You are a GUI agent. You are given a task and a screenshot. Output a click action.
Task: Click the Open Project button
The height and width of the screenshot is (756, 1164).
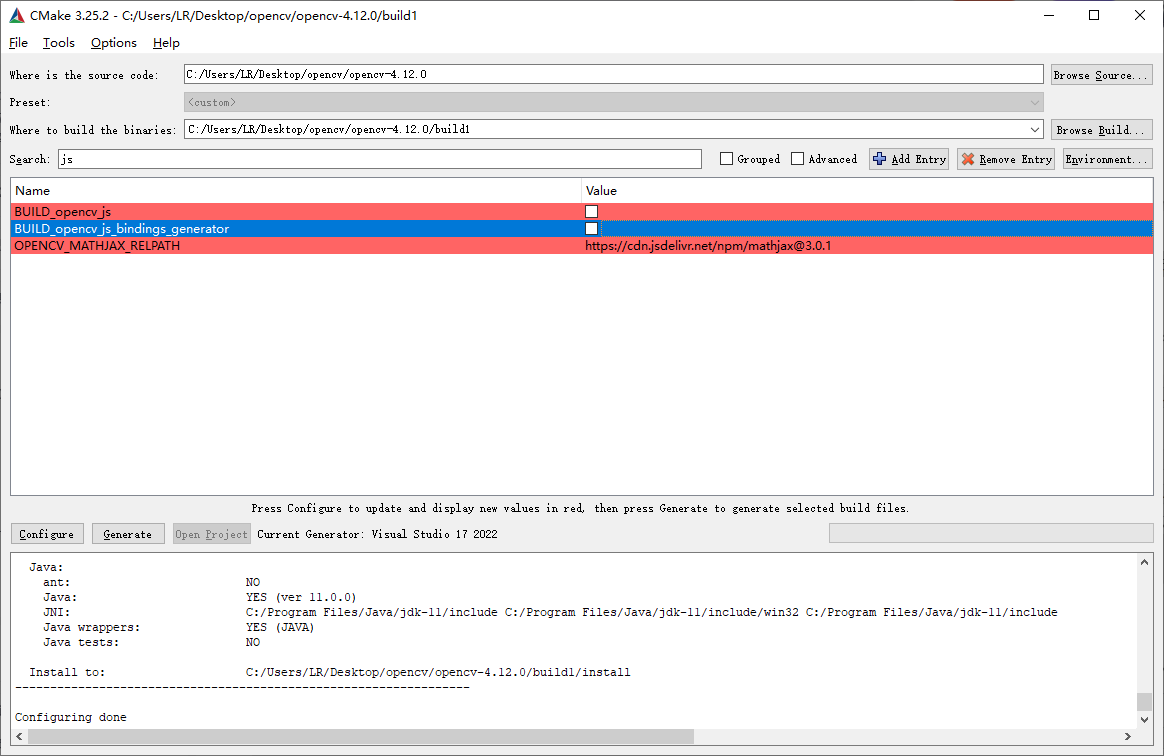212,534
